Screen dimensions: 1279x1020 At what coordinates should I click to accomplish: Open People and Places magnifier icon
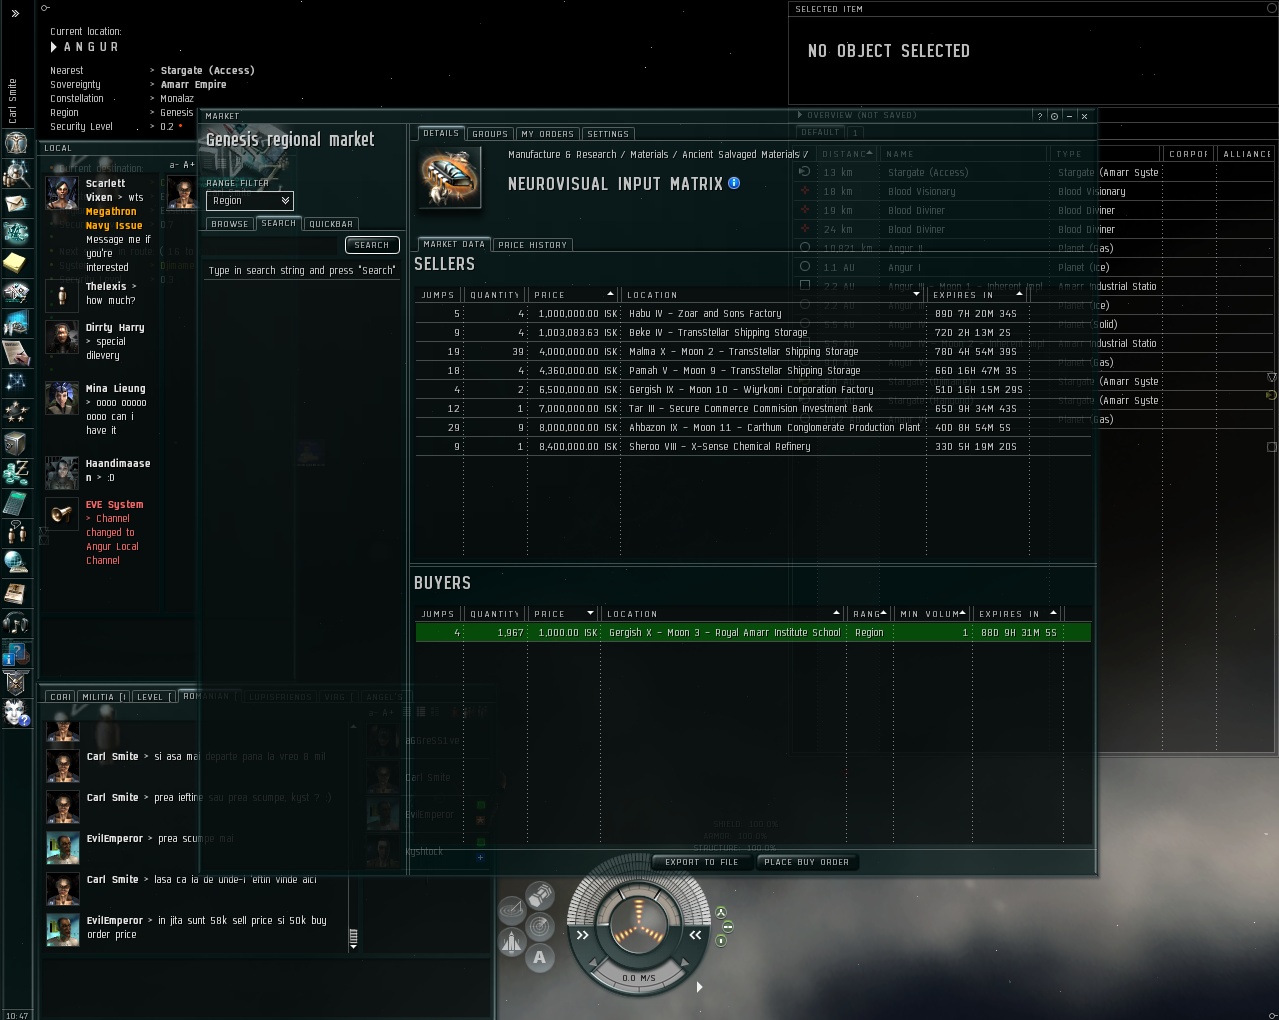click(16, 174)
